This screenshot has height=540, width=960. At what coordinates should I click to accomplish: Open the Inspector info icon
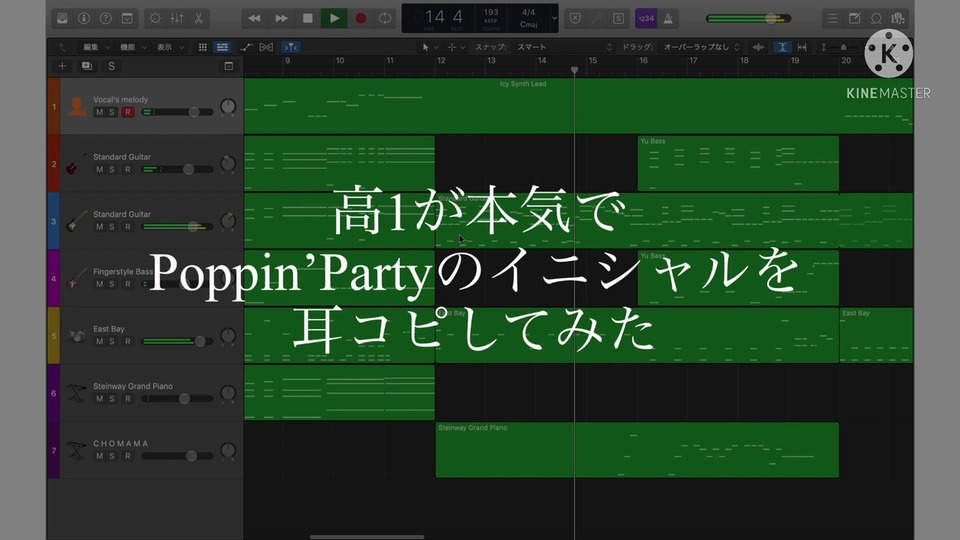84,18
